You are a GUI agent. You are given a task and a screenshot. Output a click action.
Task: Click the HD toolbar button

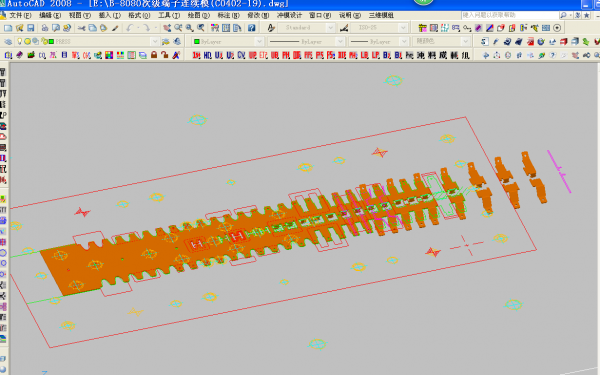207,55
